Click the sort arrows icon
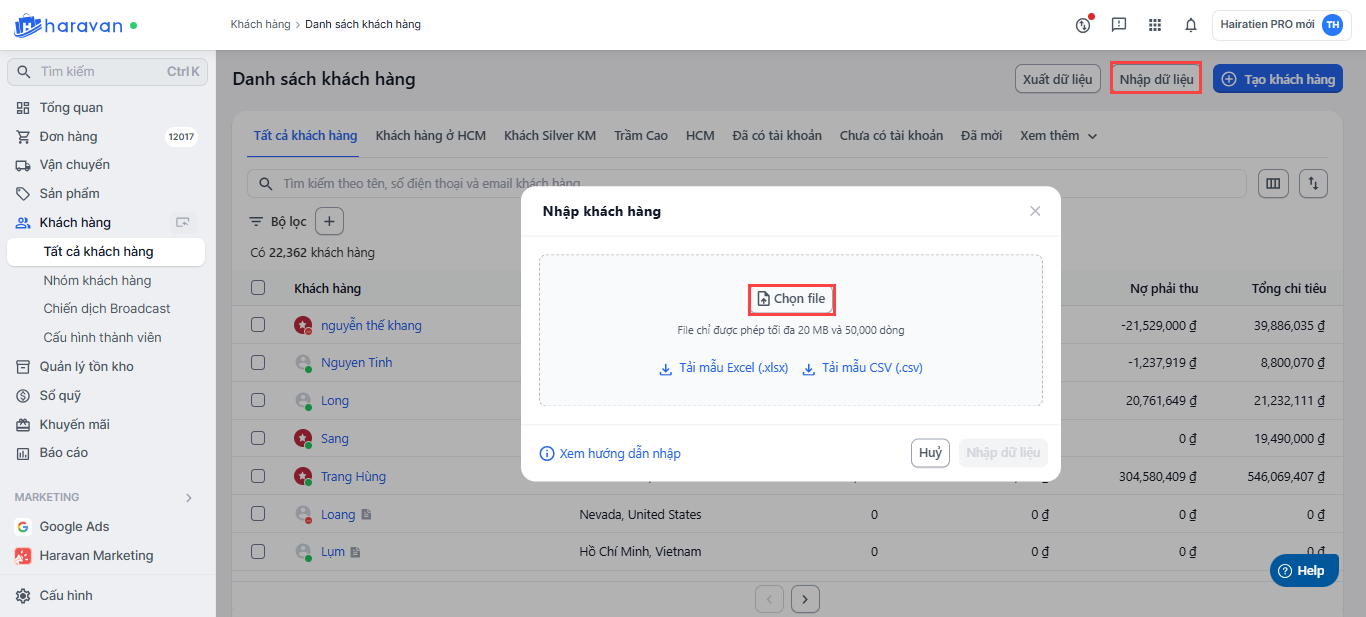Viewport: 1366px width, 617px height. point(1313,184)
